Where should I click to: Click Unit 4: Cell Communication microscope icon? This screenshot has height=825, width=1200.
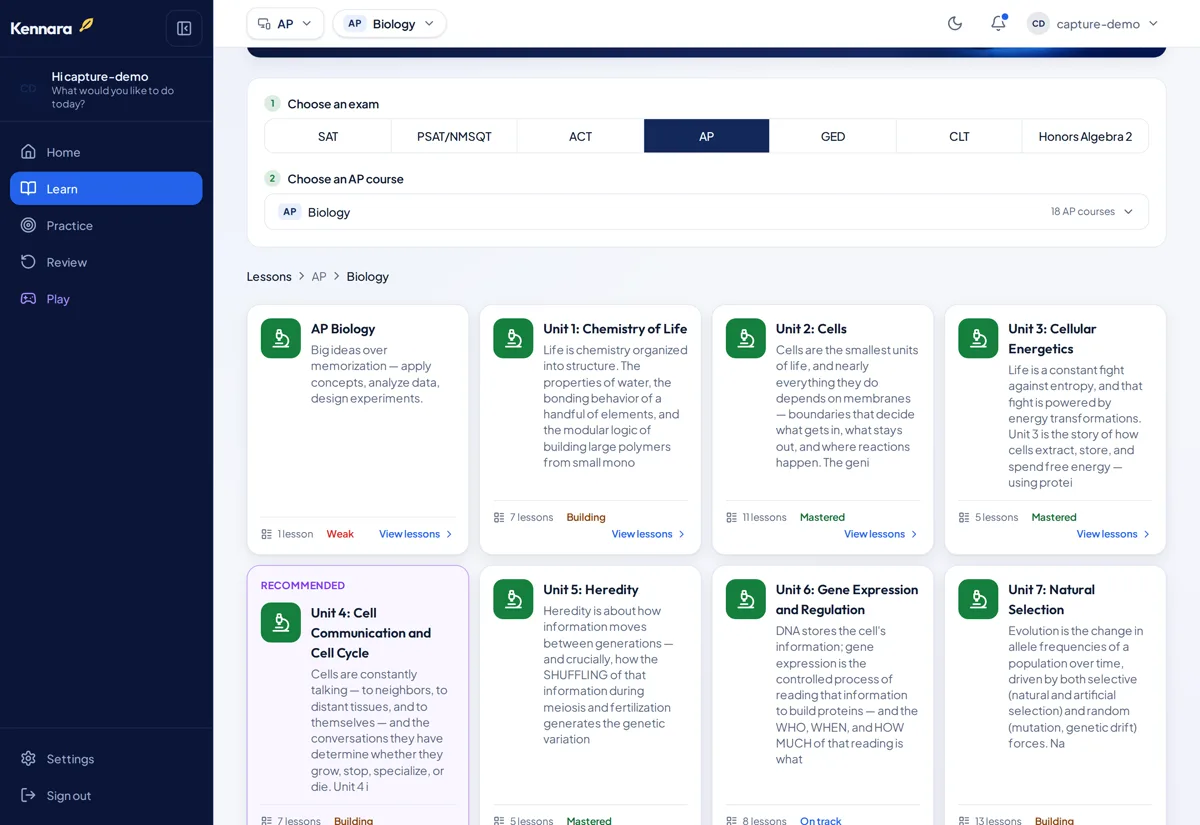tap(281, 622)
